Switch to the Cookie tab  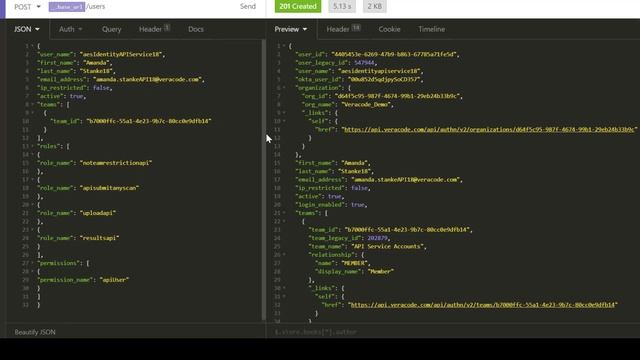tap(389, 29)
